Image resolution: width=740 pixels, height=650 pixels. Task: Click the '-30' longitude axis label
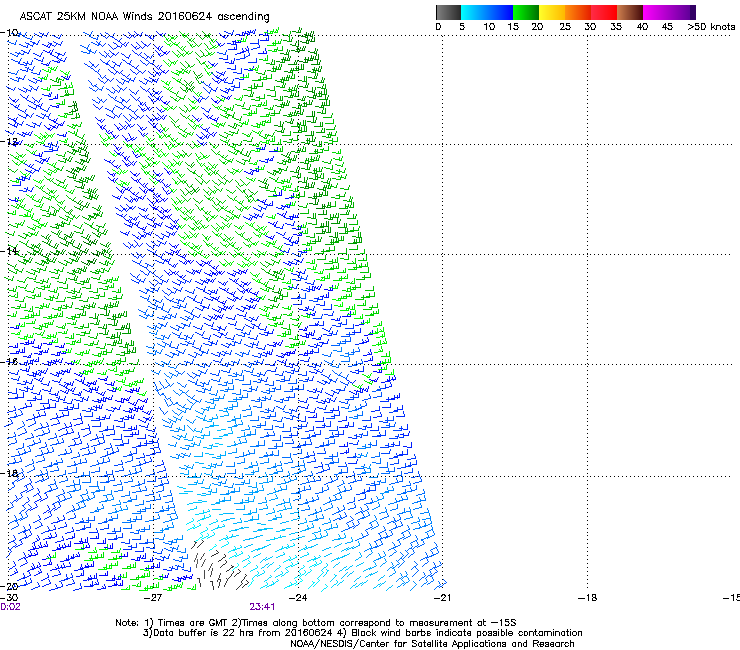[9, 598]
